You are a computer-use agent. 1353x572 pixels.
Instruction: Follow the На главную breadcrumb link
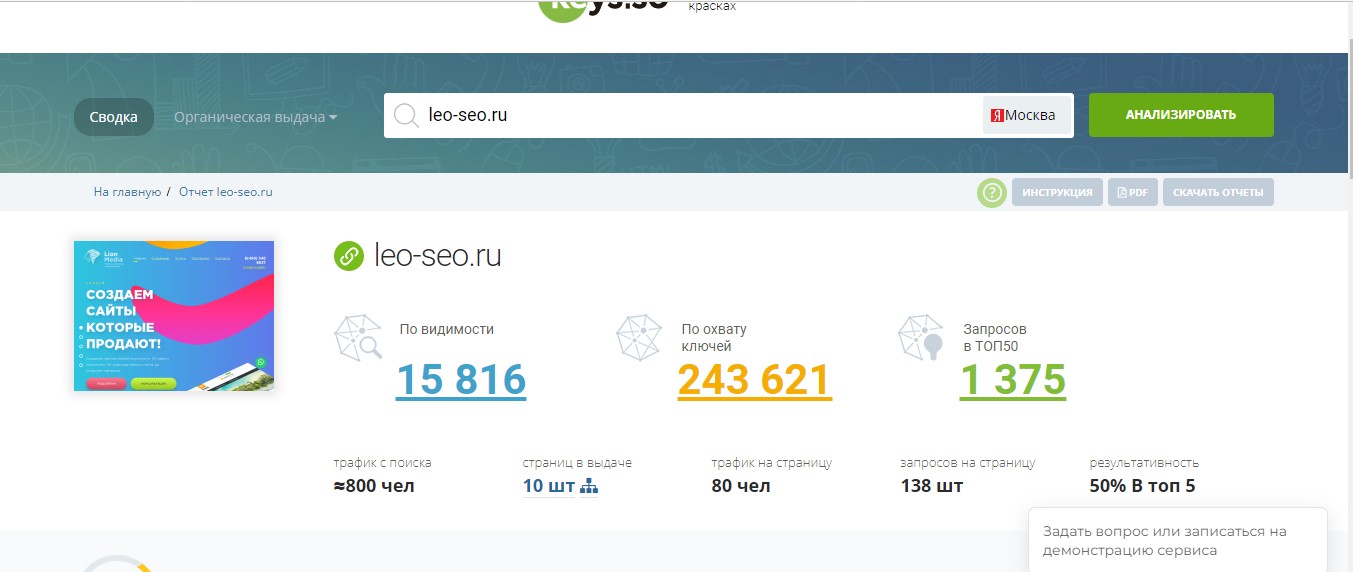click(127, 192)
